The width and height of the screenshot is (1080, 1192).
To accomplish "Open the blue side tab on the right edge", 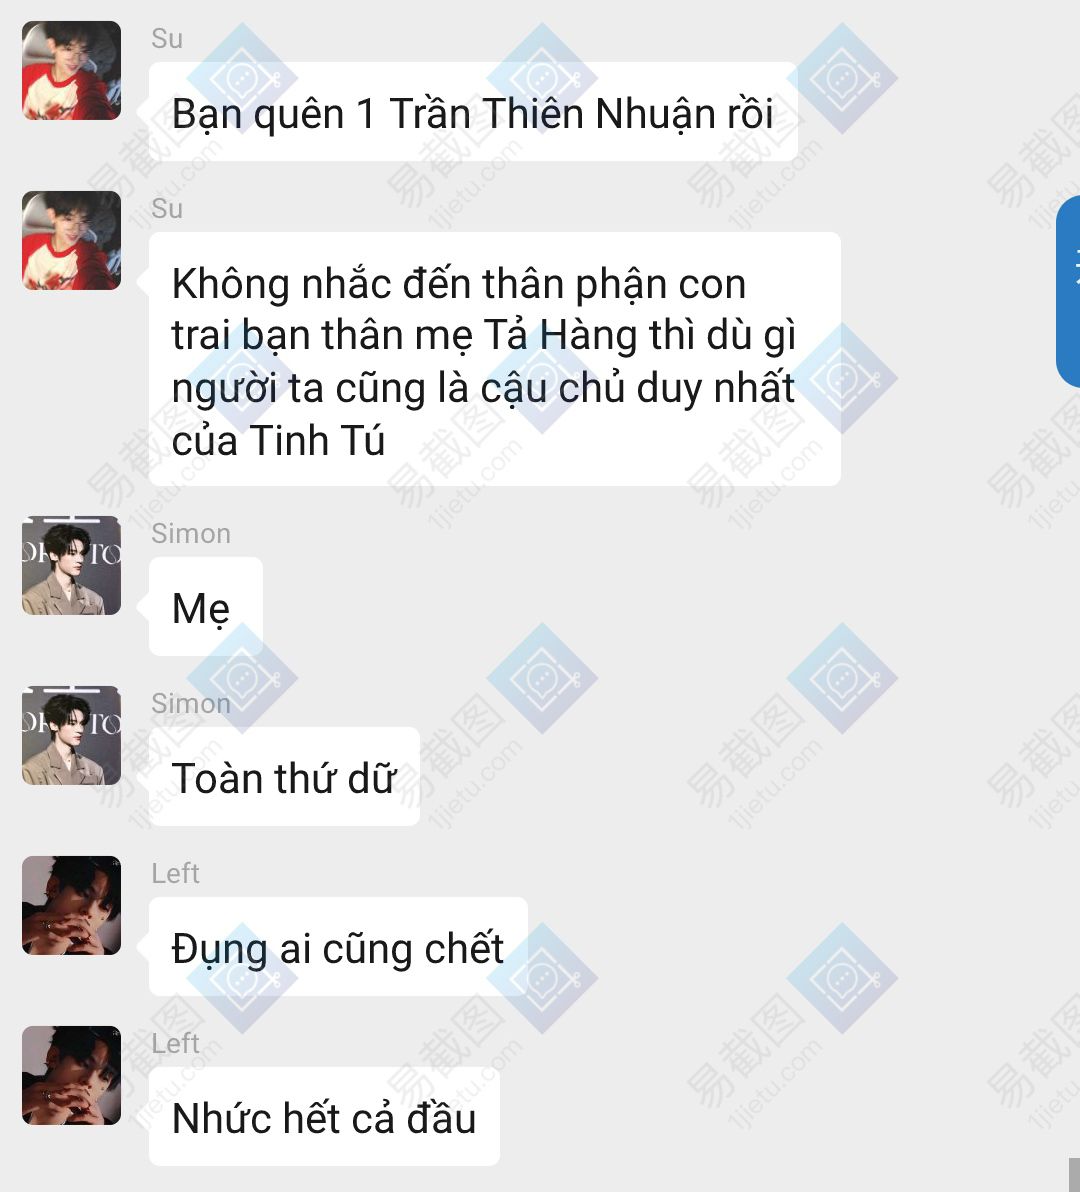I will tap(1069, 291).
